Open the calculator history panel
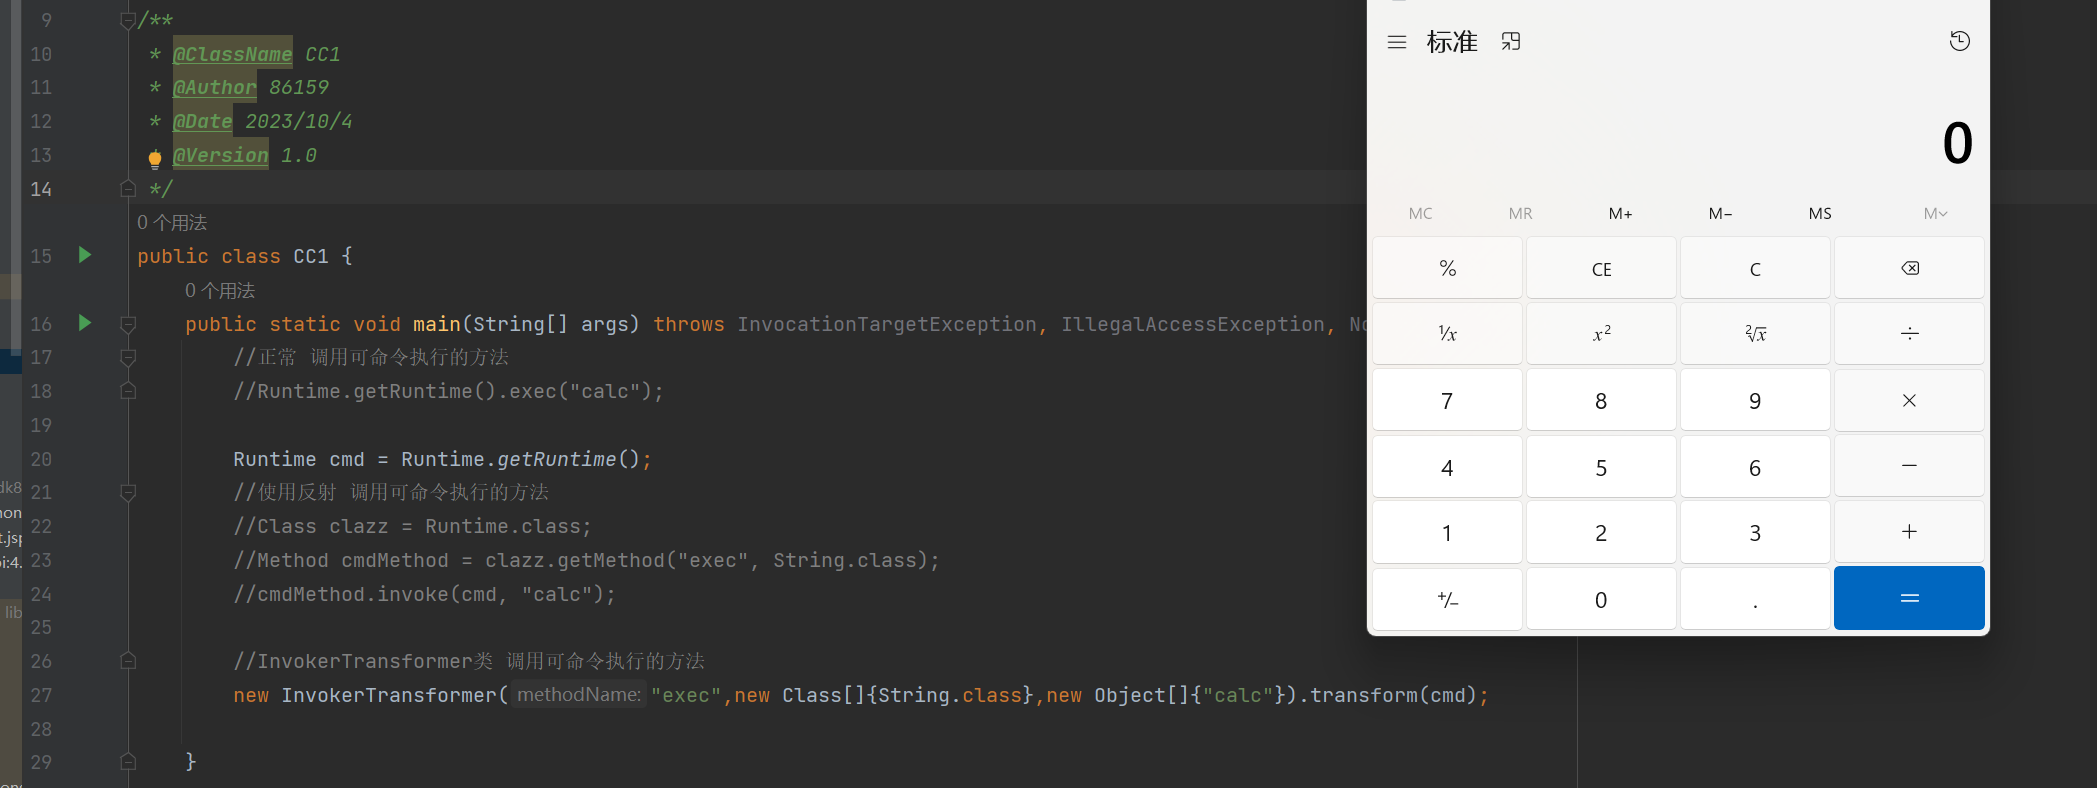This screenshot has width=2097, height=788. pos(1960,41)
